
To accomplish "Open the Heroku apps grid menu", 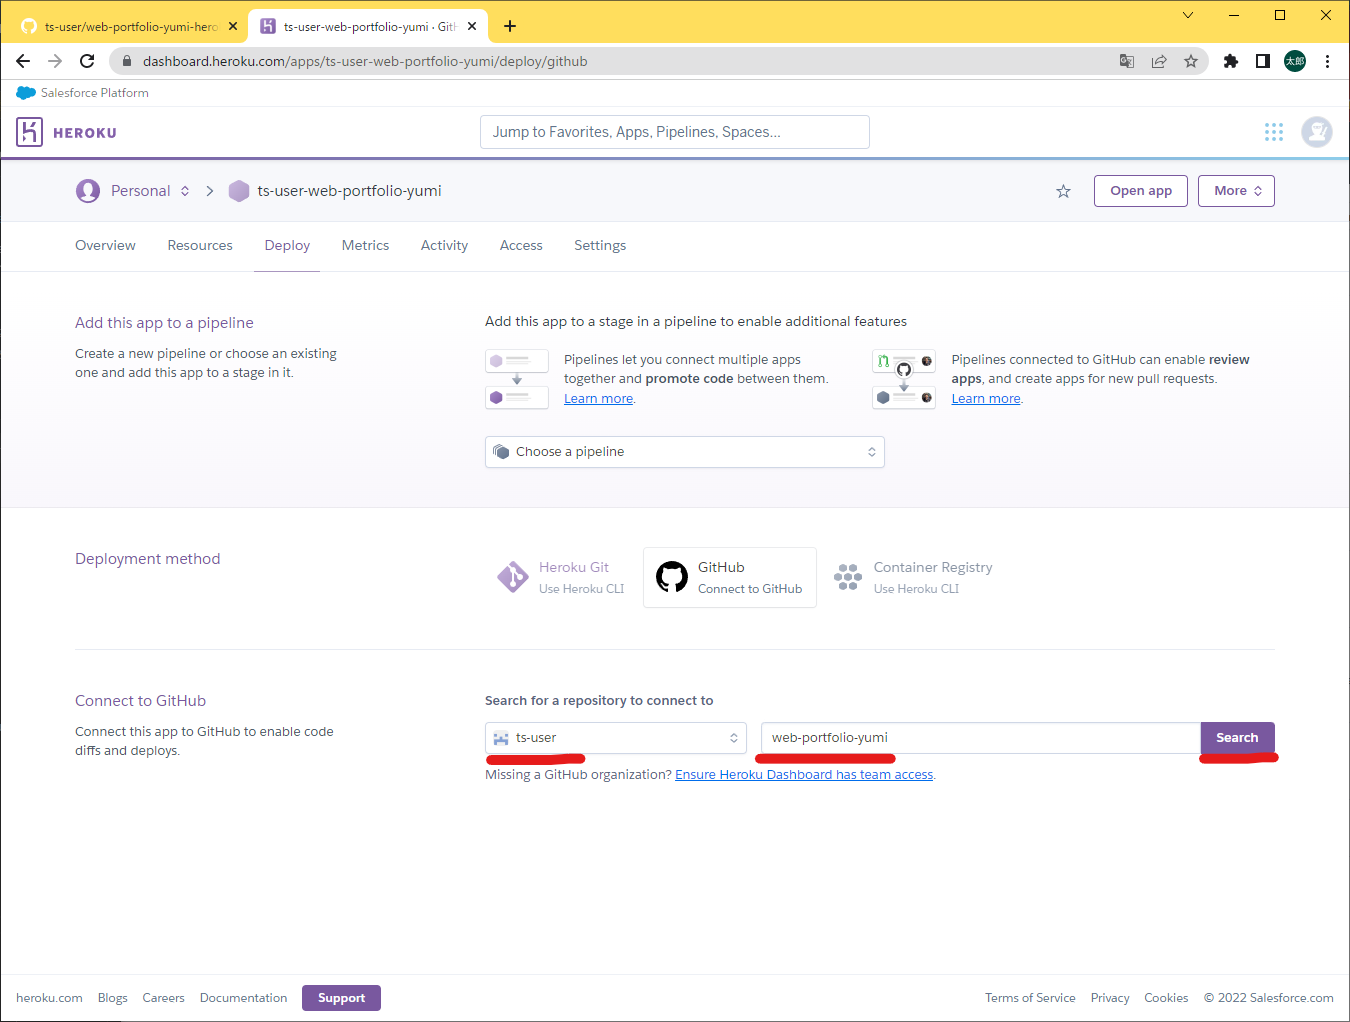I will [x=1274, y=132].
